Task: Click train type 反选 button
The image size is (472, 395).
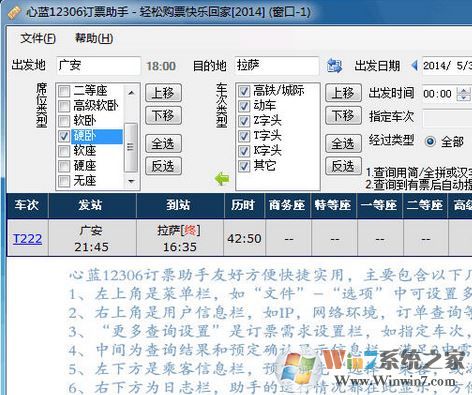Action: 343,166
